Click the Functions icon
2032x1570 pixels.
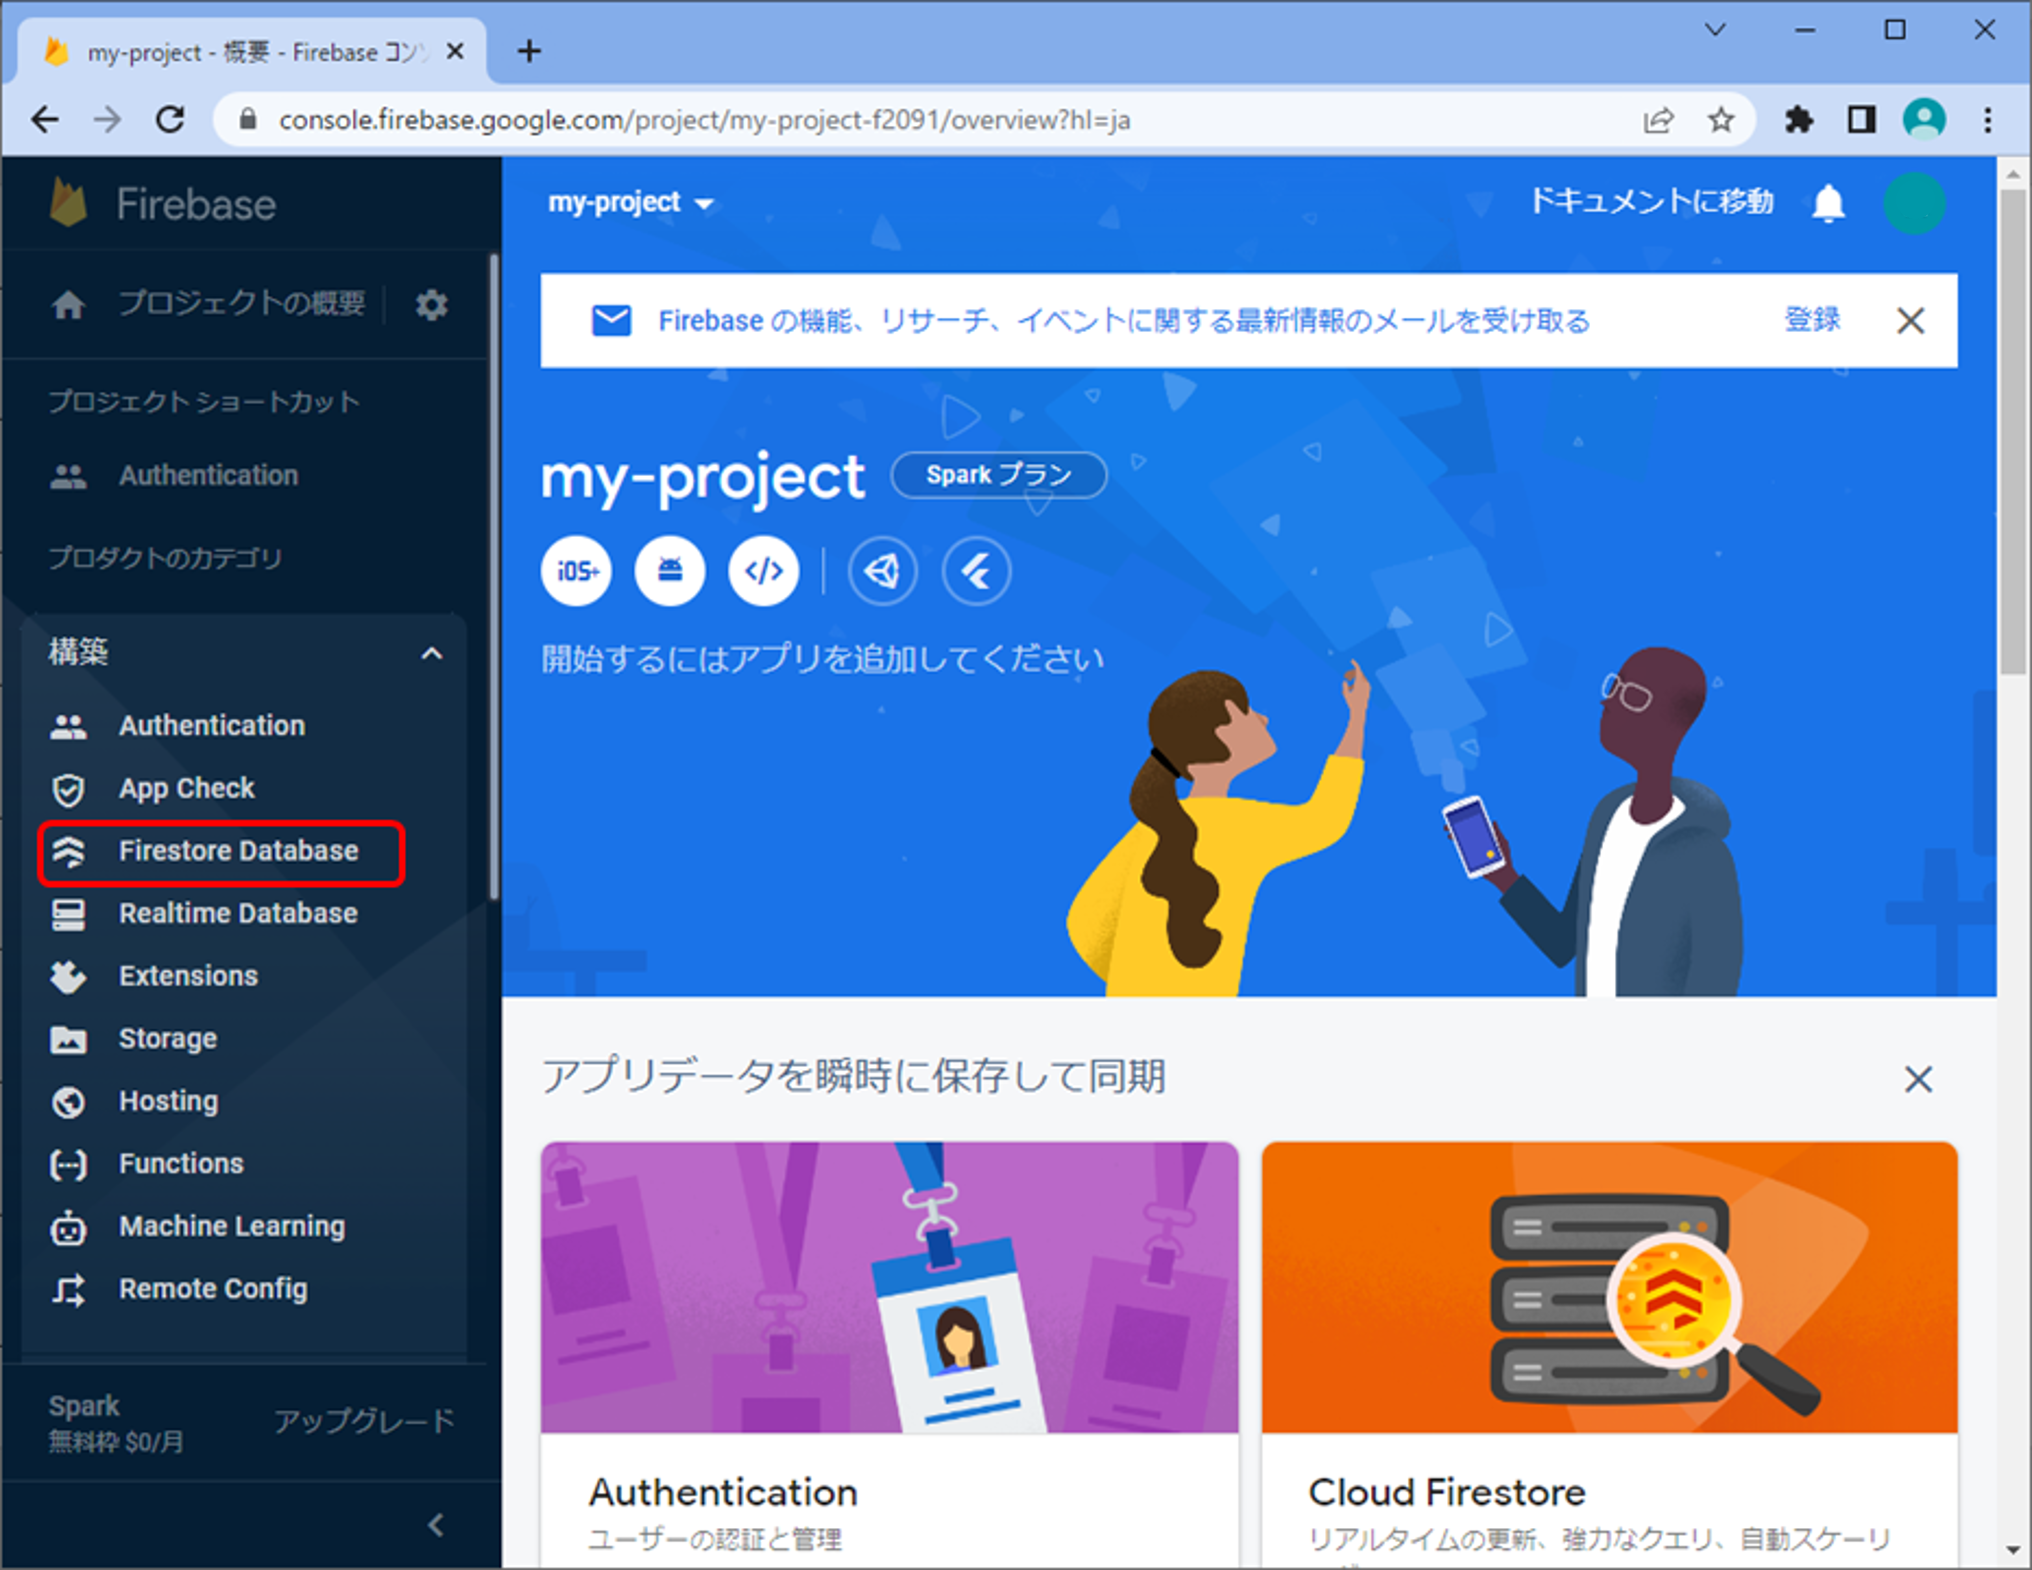68,1165
